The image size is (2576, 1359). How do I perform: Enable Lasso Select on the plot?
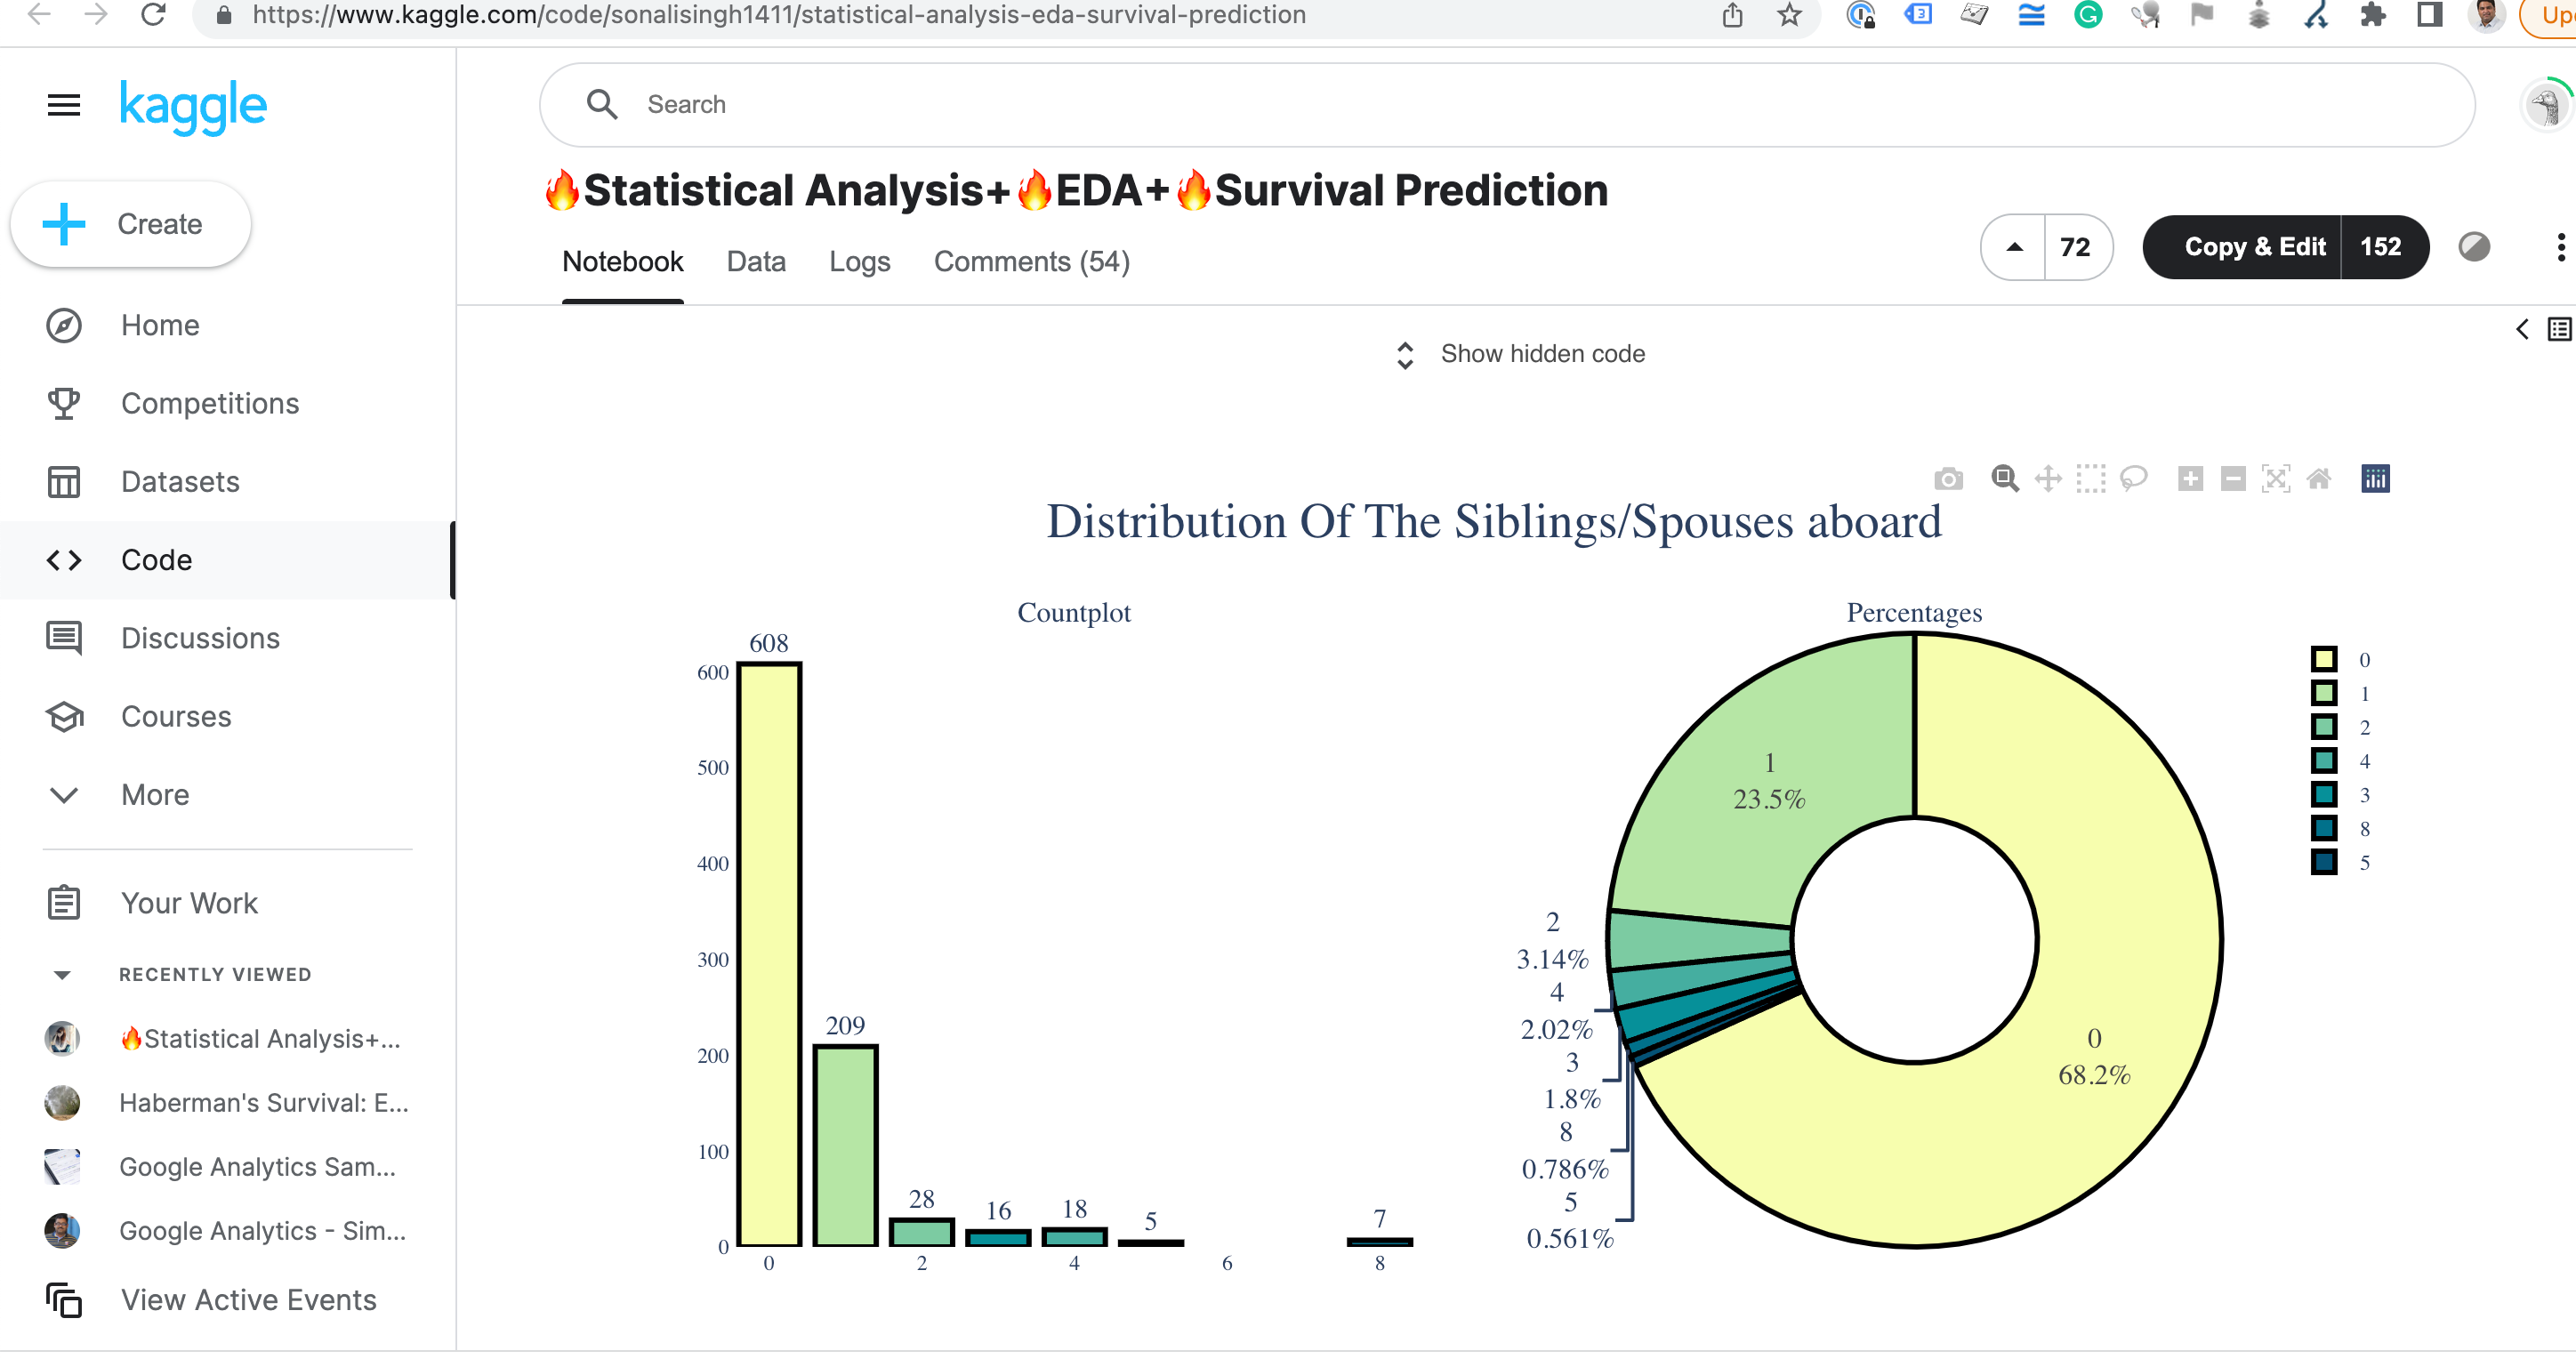tap(2132, 479)
